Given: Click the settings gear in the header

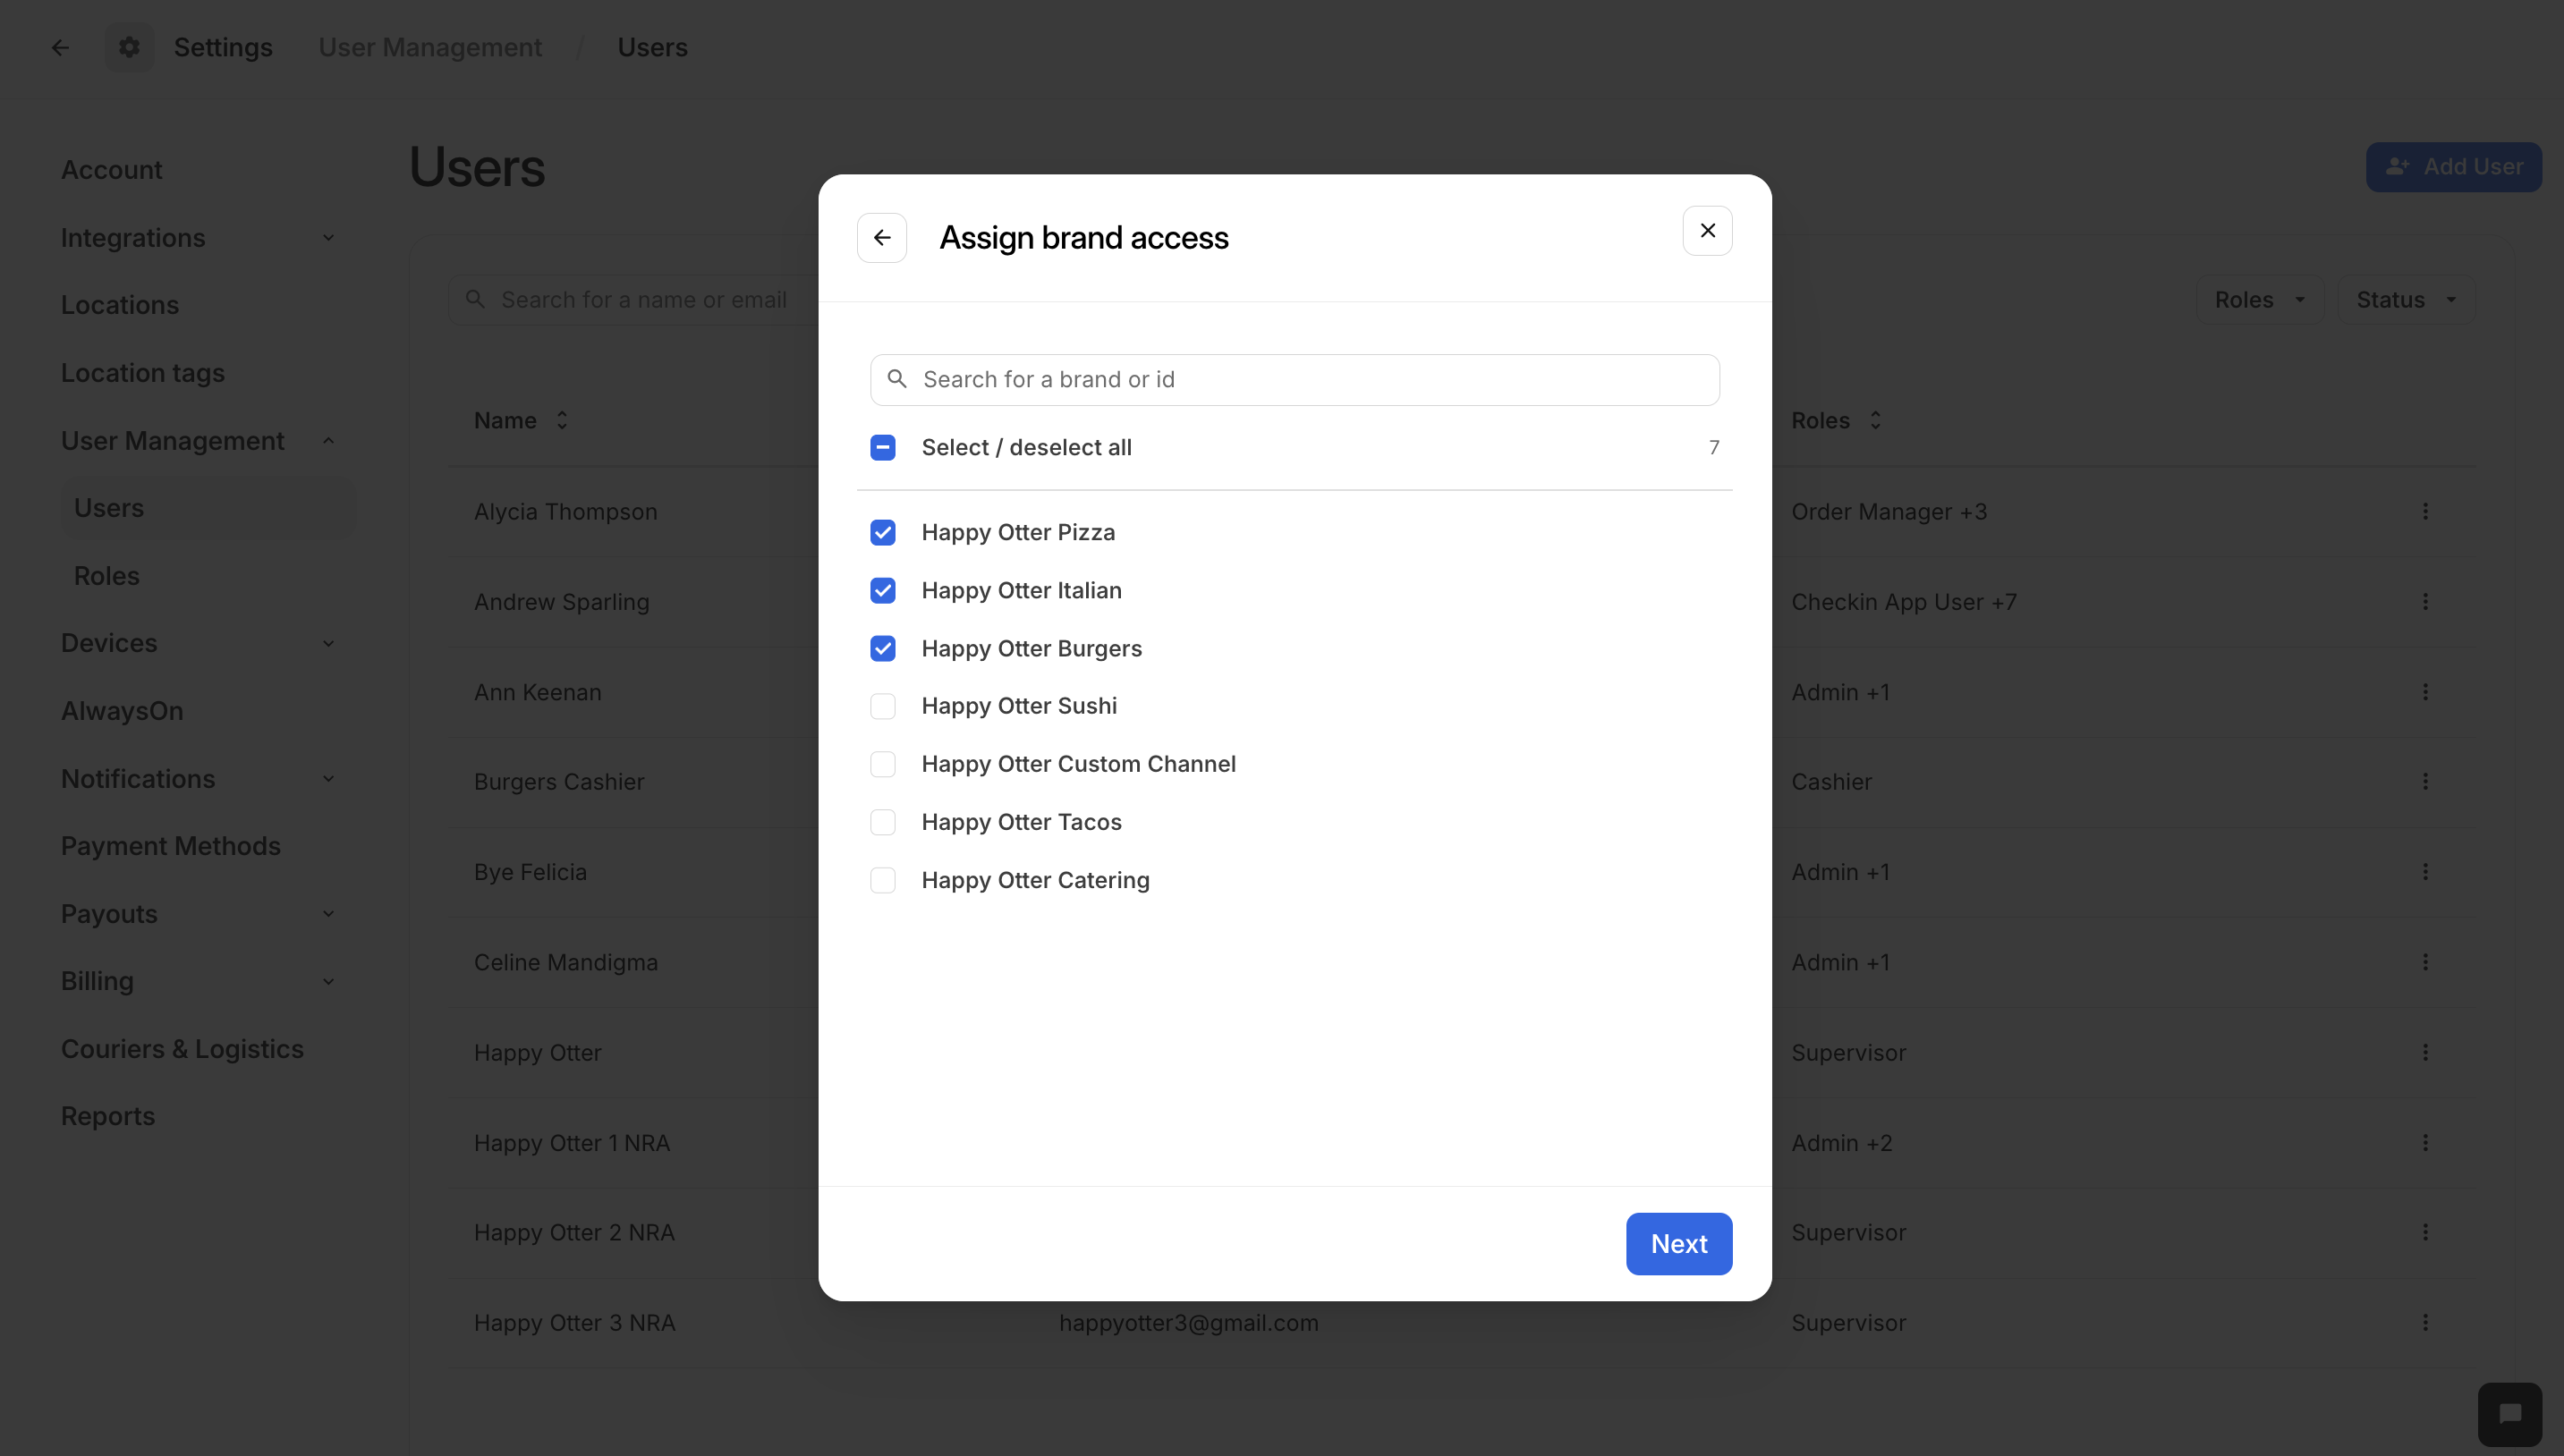Looking at the screenshot, I should (x=129, y=46).
